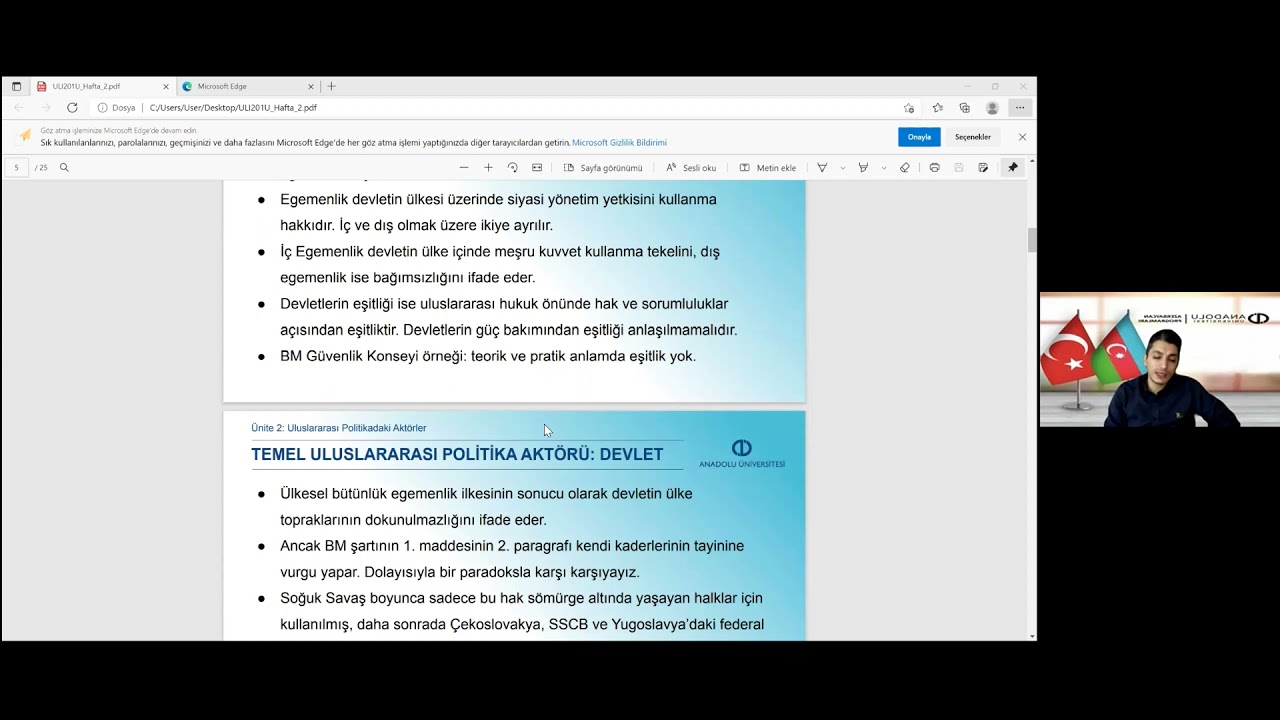
Task: Open Edge settings and more menu
Action: [x=1020, y=108]
